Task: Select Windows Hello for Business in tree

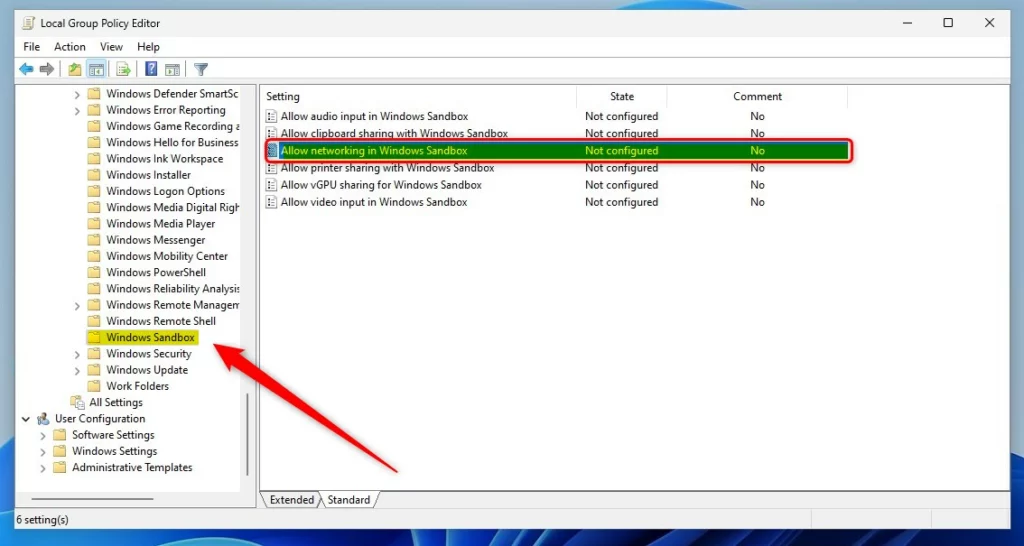Action: pyautogui.click(x=172, y=142)
